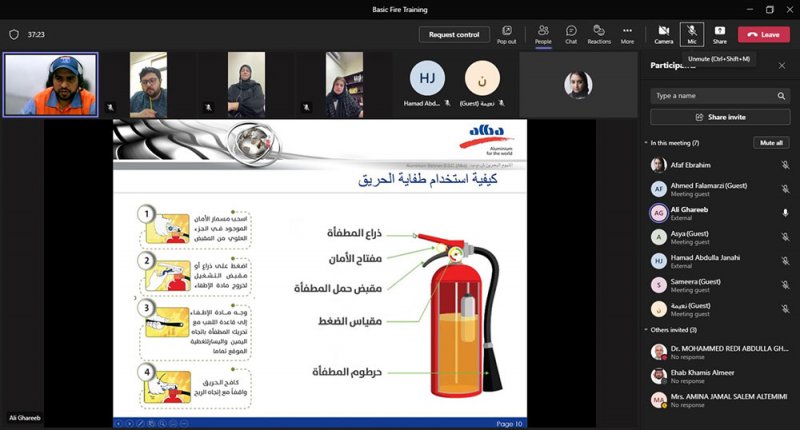The image size is (800, 430).
Task: Open the Pop out option
Action: [x=506, y=35]
